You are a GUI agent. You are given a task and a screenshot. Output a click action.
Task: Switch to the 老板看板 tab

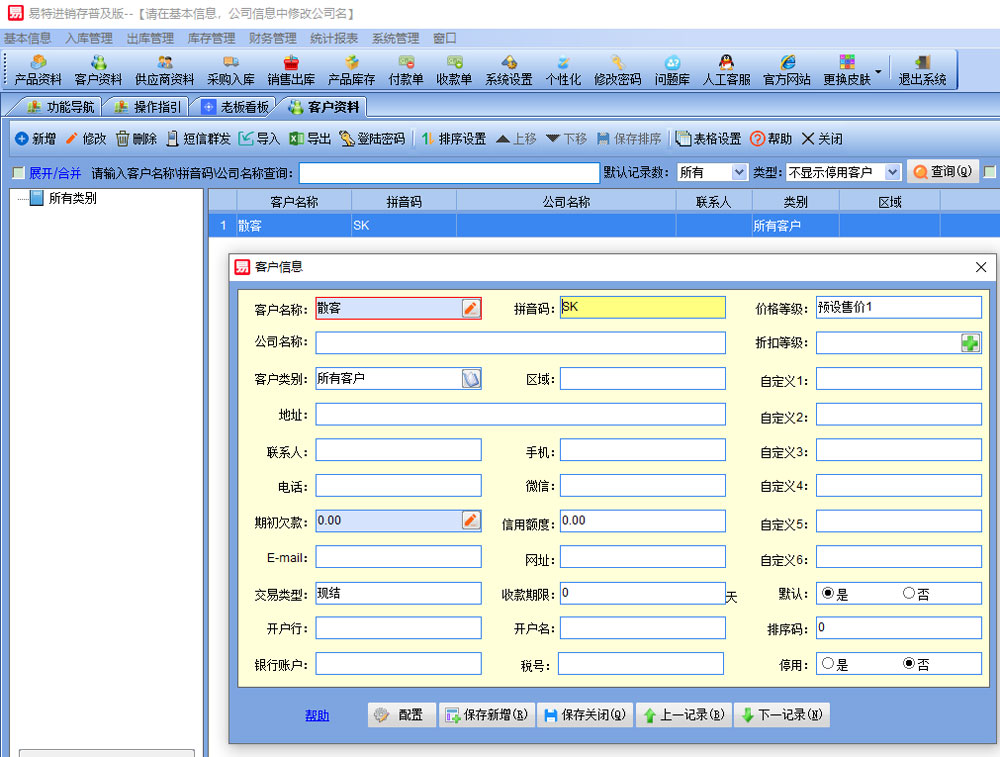tap(235, 107)
